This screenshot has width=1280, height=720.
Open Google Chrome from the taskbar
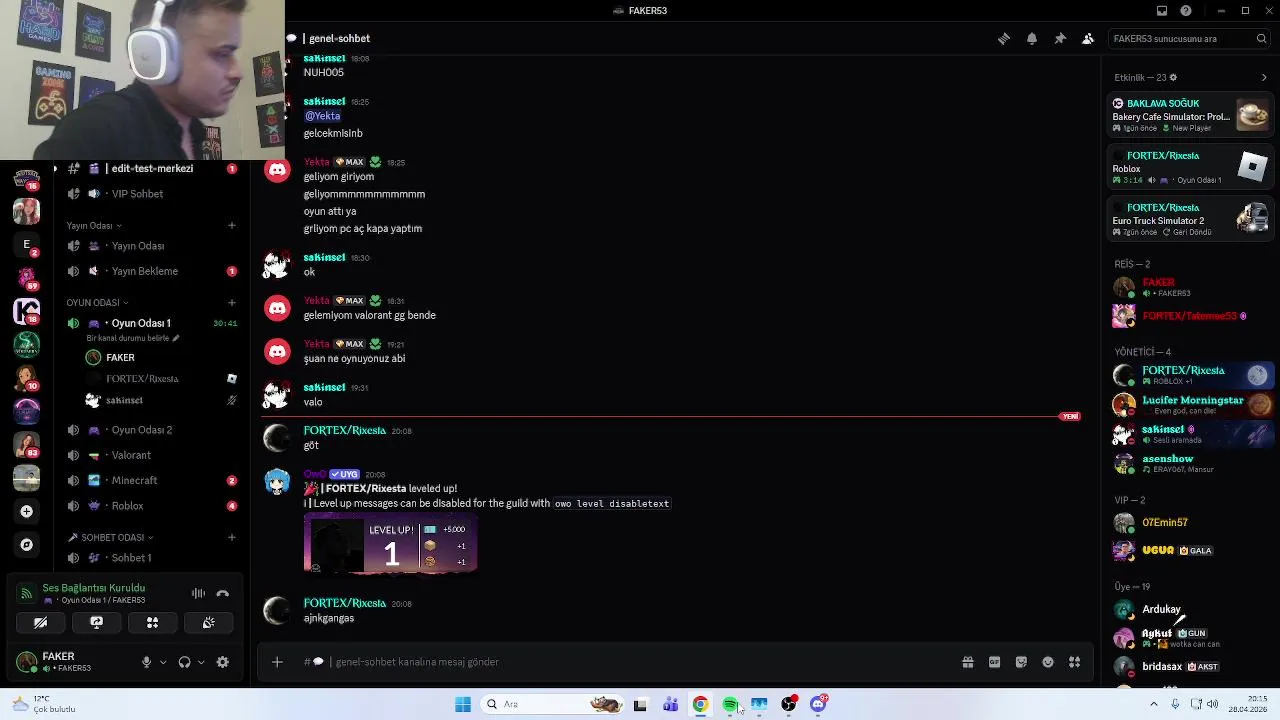700,704
